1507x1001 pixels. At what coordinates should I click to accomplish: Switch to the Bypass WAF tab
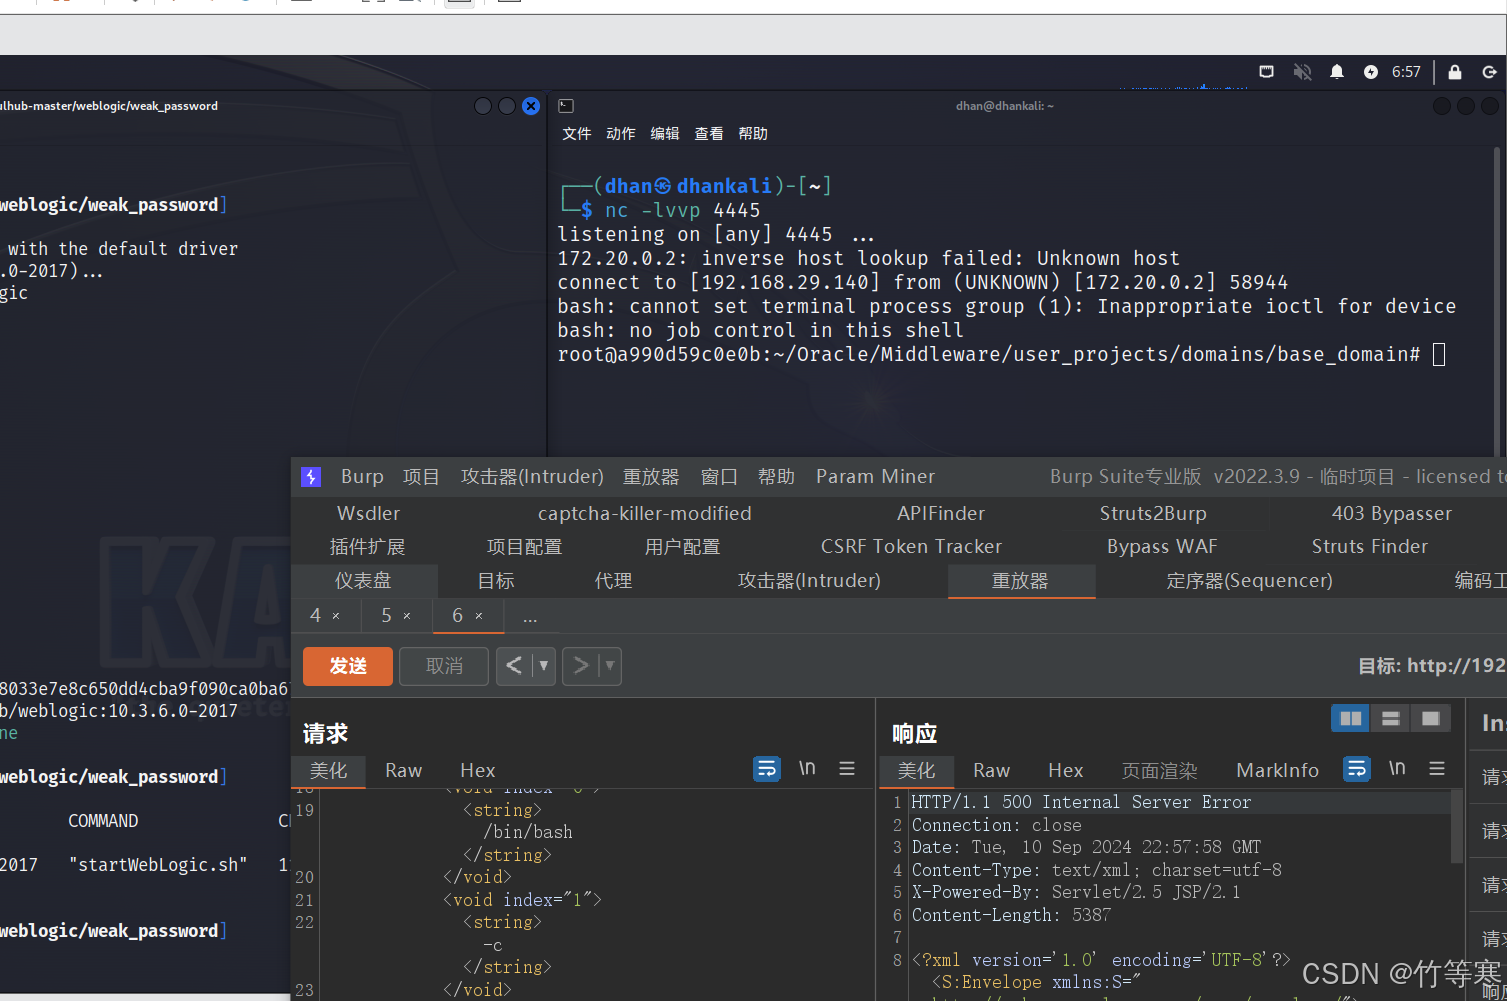pos(1162,547)
